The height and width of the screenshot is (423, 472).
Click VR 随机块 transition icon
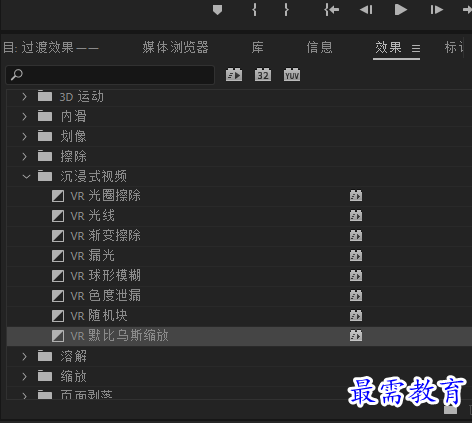tap(58, 316)
